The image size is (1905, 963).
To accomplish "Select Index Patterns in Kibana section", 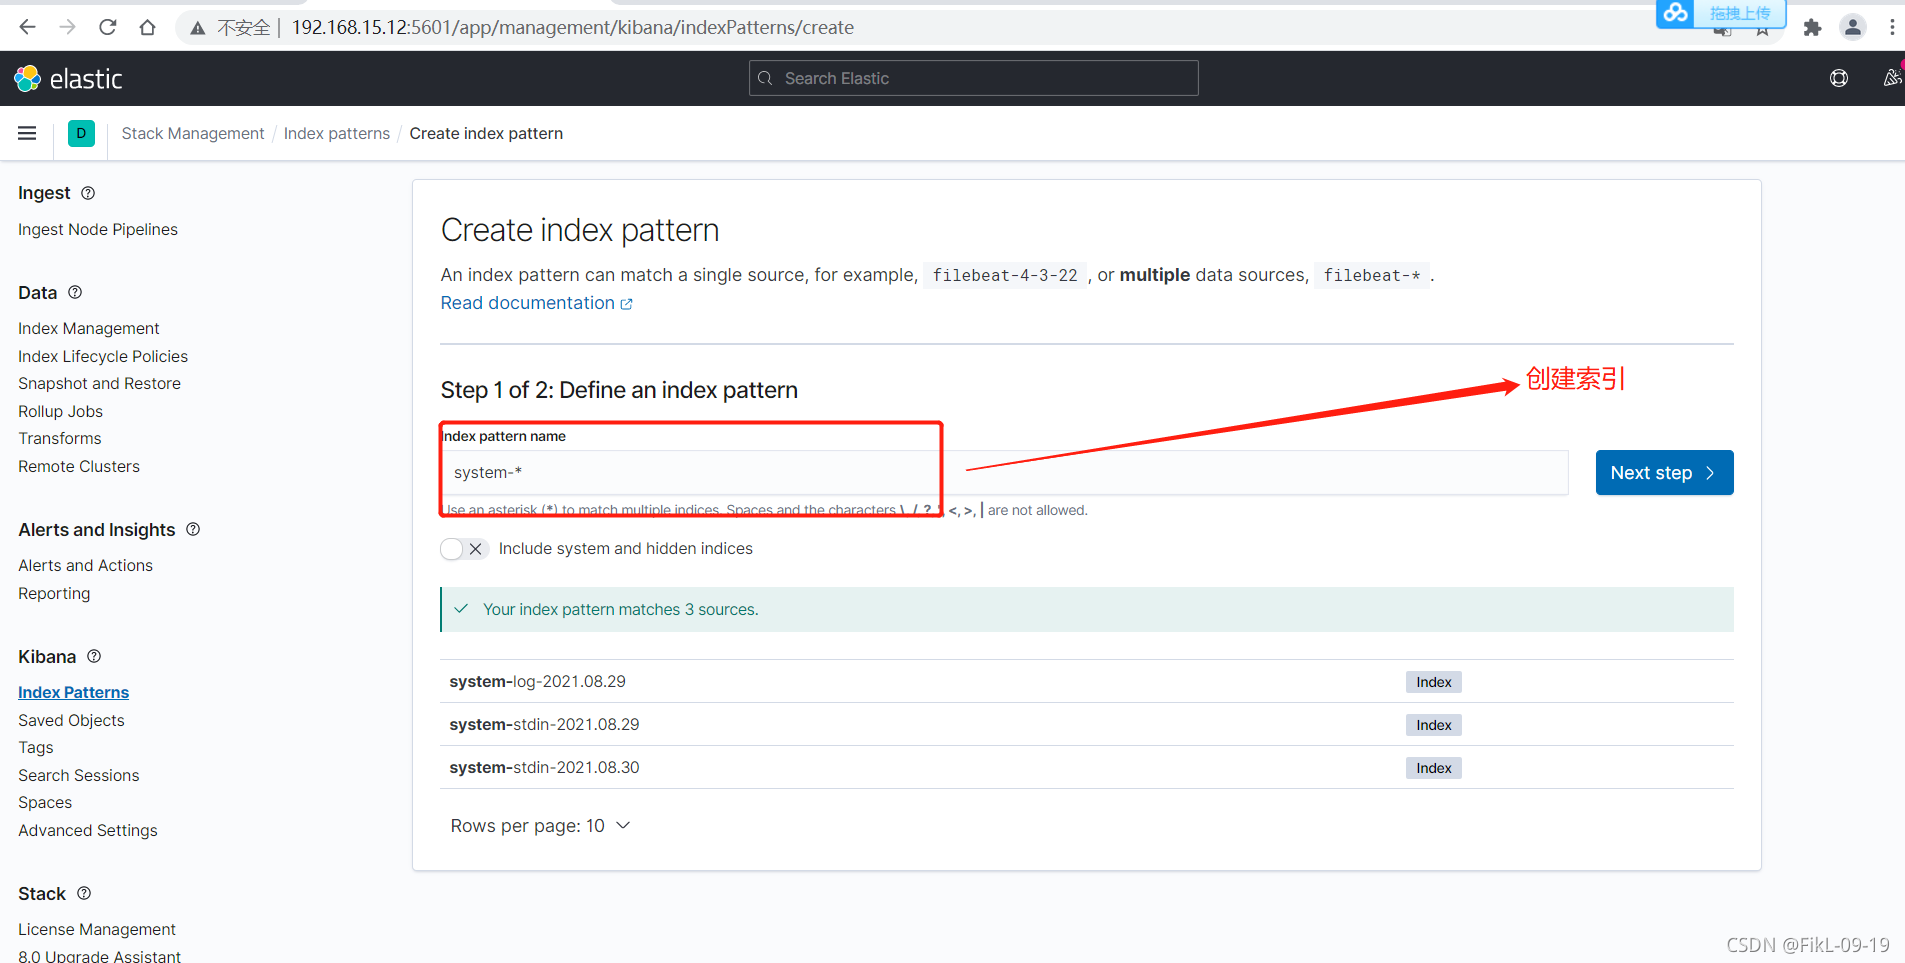I will coord(73,692).
